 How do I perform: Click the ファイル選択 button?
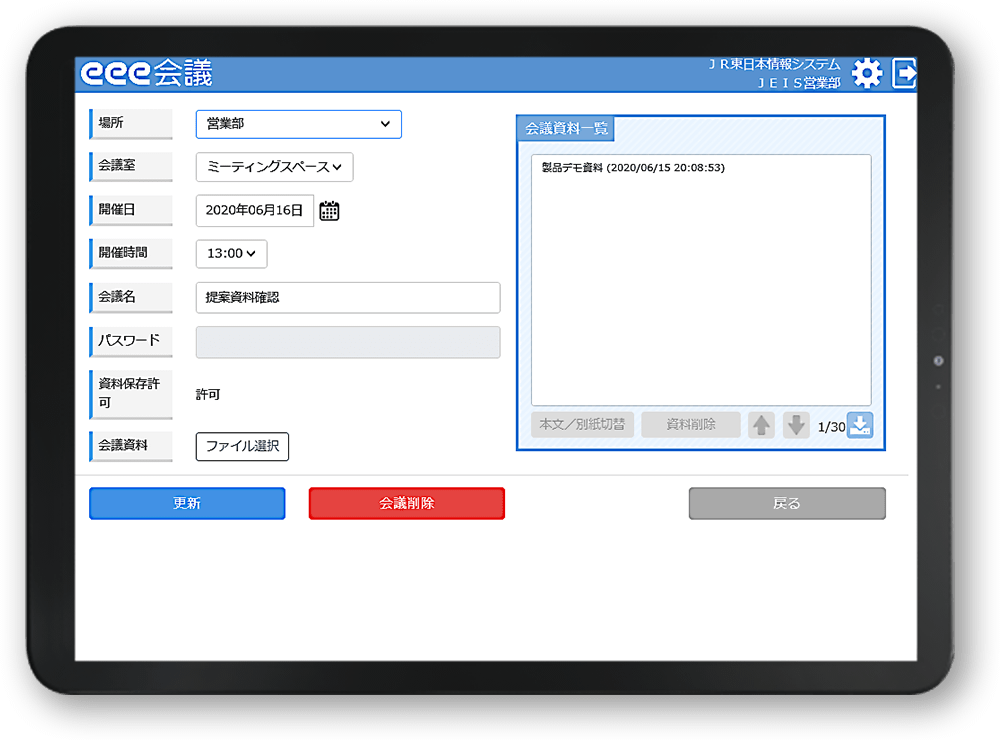[x=242, y=447]
